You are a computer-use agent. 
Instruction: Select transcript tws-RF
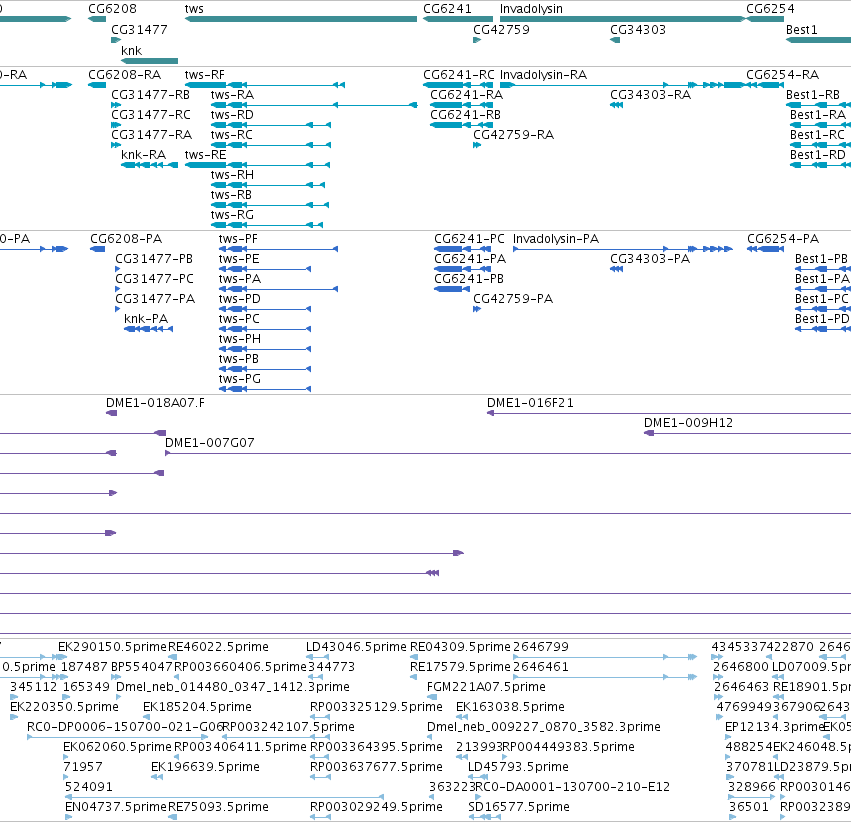[265, 85]
